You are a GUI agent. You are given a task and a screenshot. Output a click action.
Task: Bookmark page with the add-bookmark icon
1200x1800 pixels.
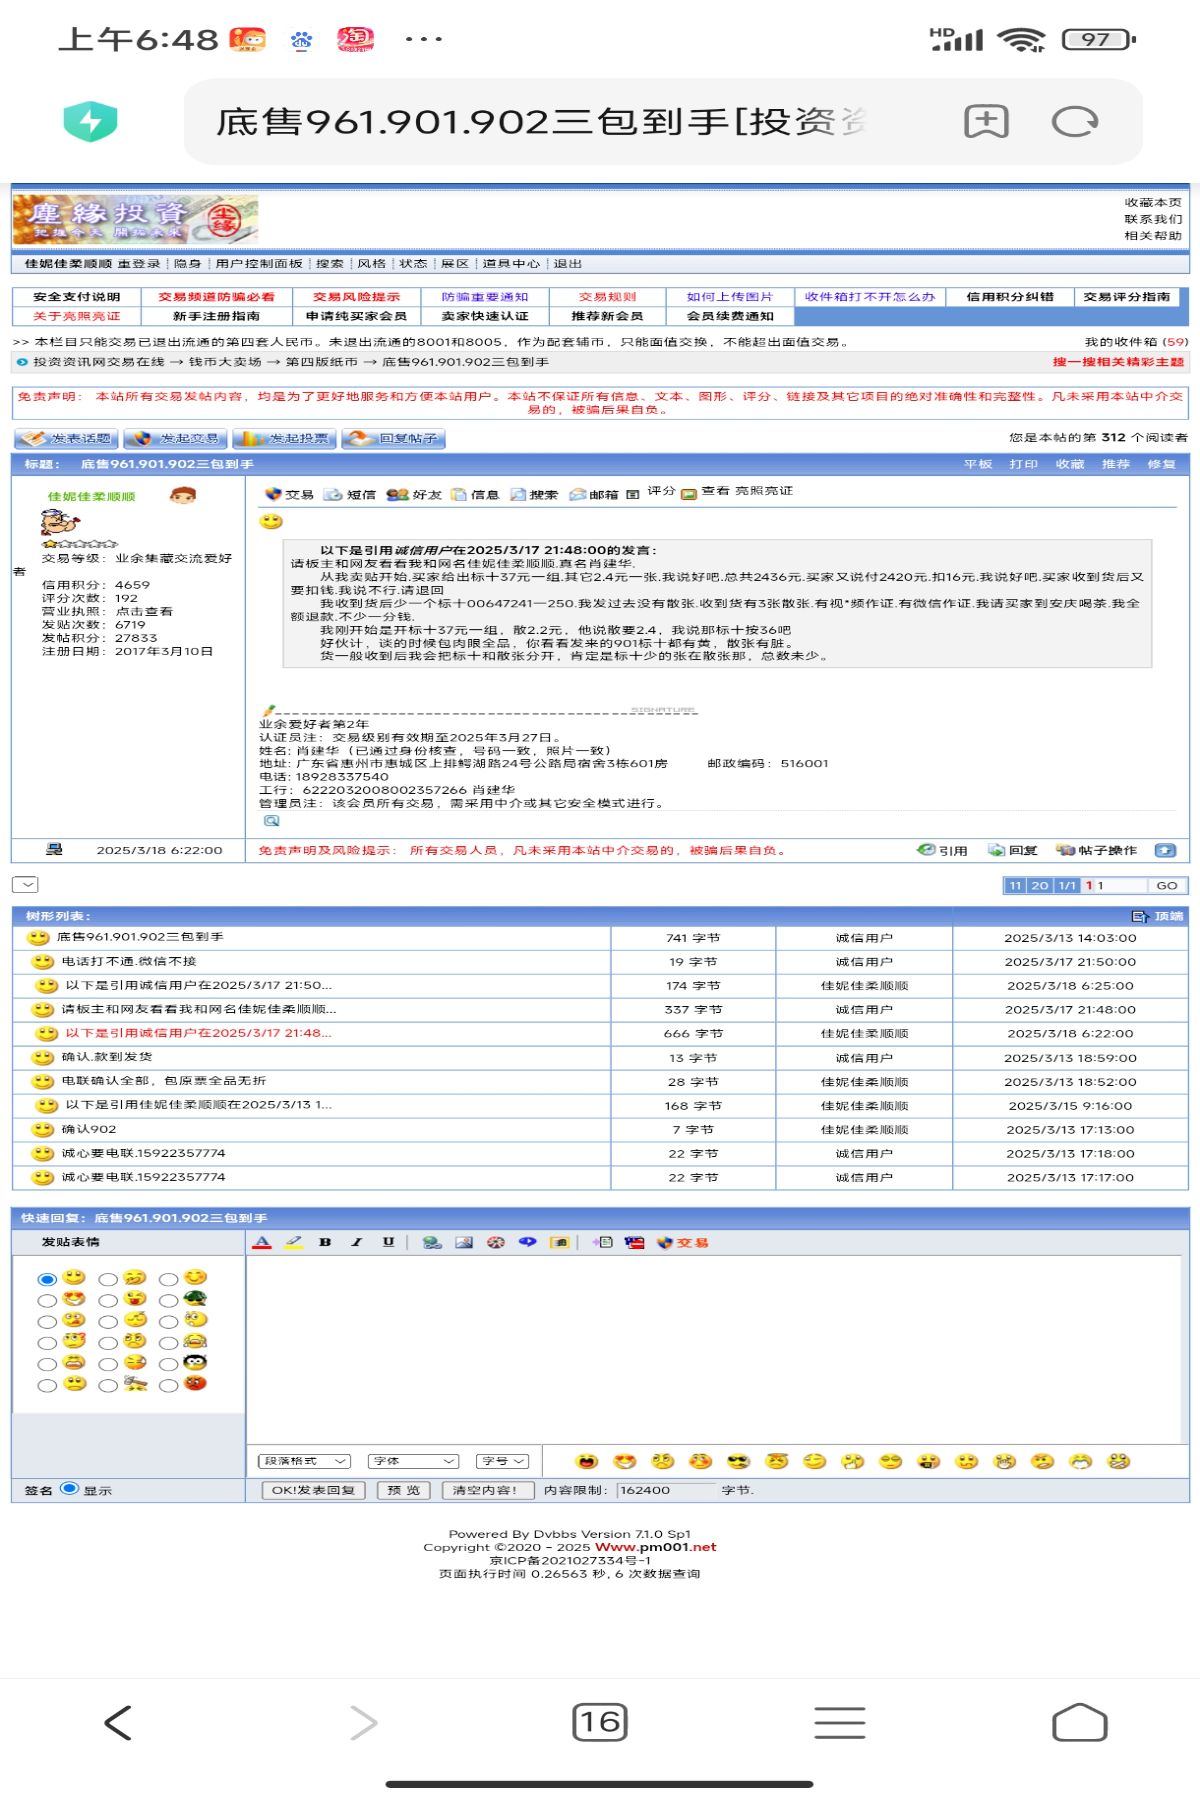pyautogui.click(x=986, y=122)
